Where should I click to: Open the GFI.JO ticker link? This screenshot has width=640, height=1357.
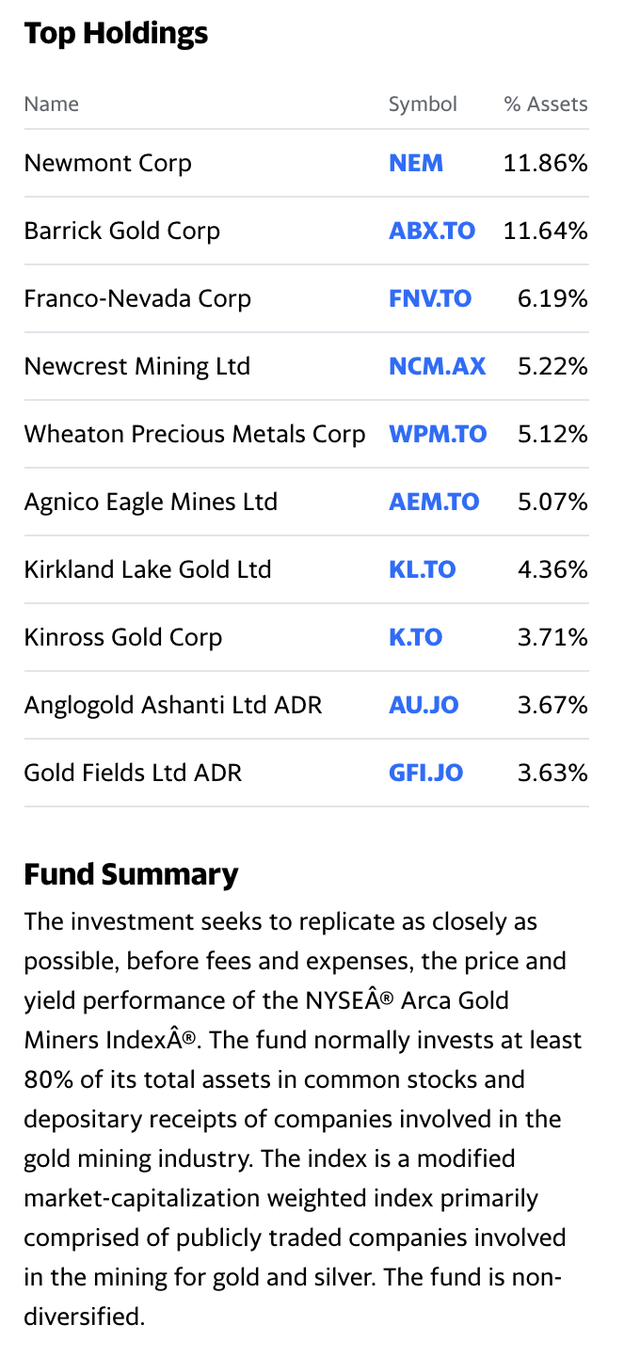[426, 773]
